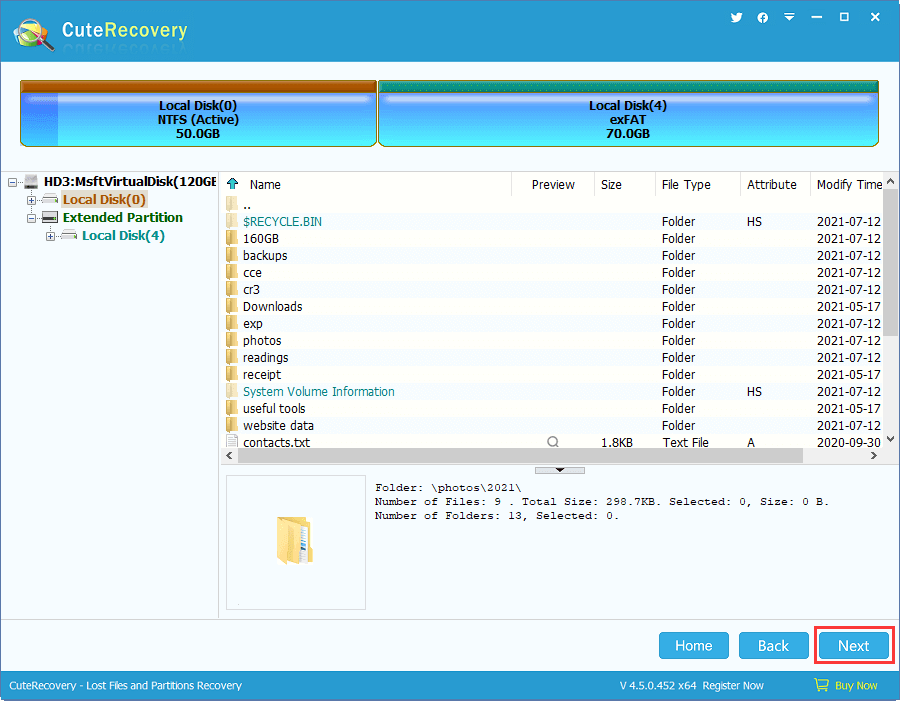Open the title bar dropdown menu icon
Image resolution: width=900 pixels, height=701 pixels.
[790, 17]
